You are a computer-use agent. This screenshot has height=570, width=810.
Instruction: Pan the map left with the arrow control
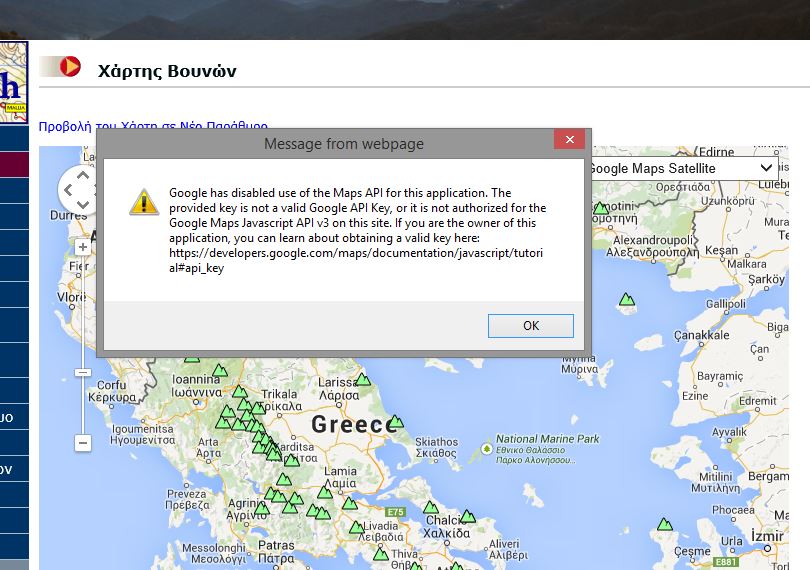[x=67, y=188]
